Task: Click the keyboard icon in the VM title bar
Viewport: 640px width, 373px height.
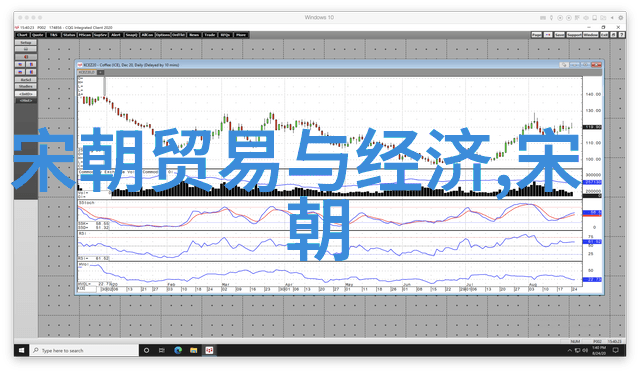Action: [x=543, y=18]
